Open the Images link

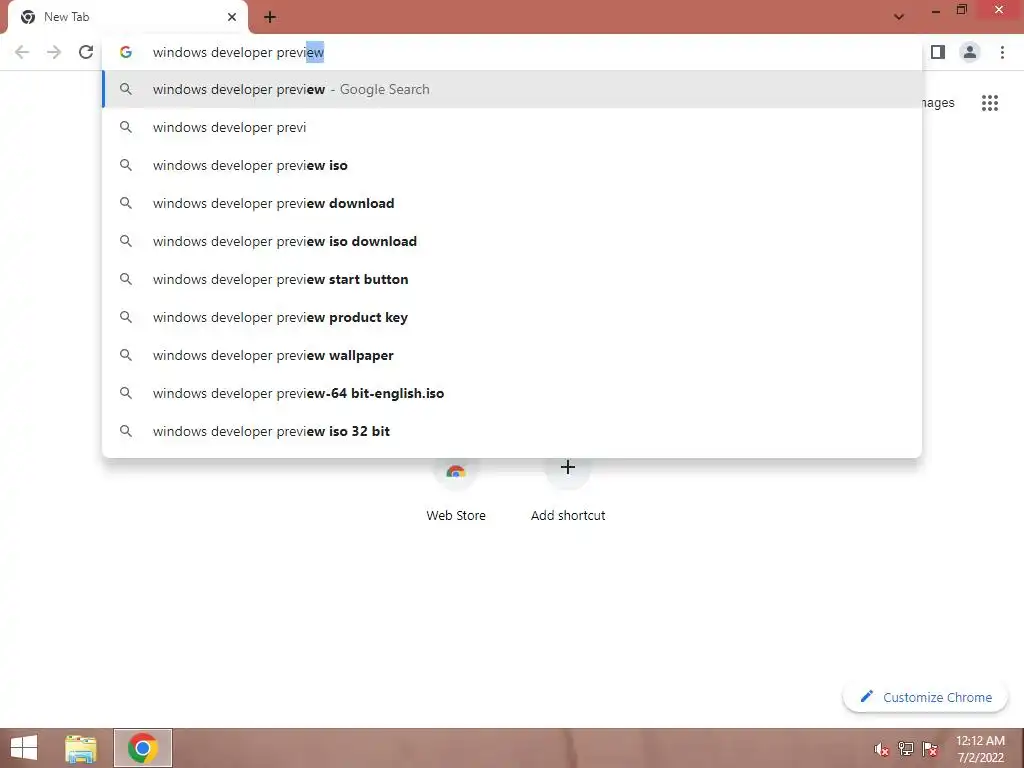938,103
